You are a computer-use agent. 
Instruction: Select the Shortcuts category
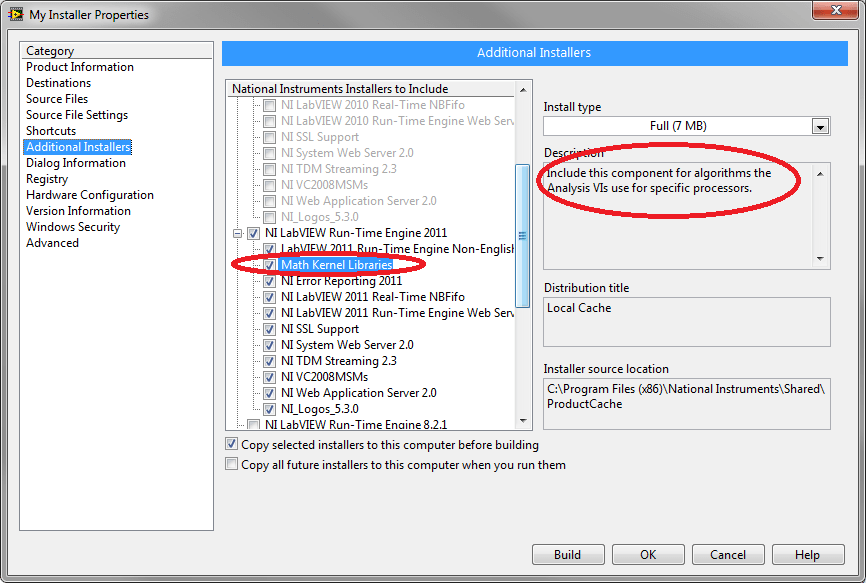[x=51, y=131]
